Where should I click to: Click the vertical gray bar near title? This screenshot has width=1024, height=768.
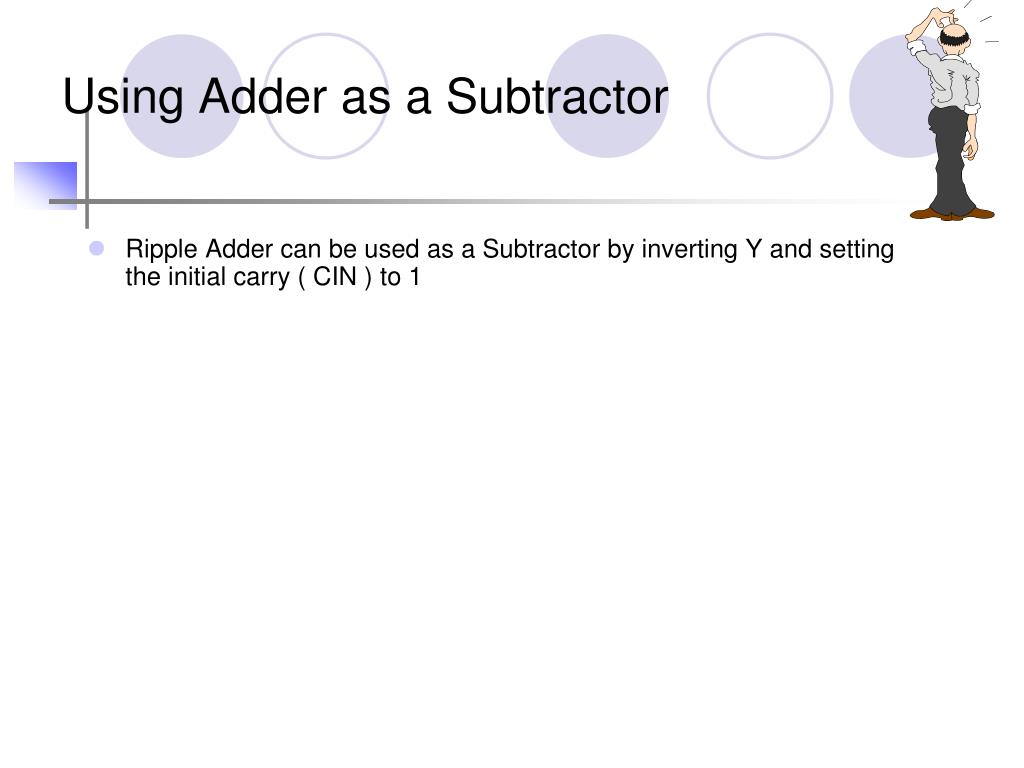tap(87, 170)
